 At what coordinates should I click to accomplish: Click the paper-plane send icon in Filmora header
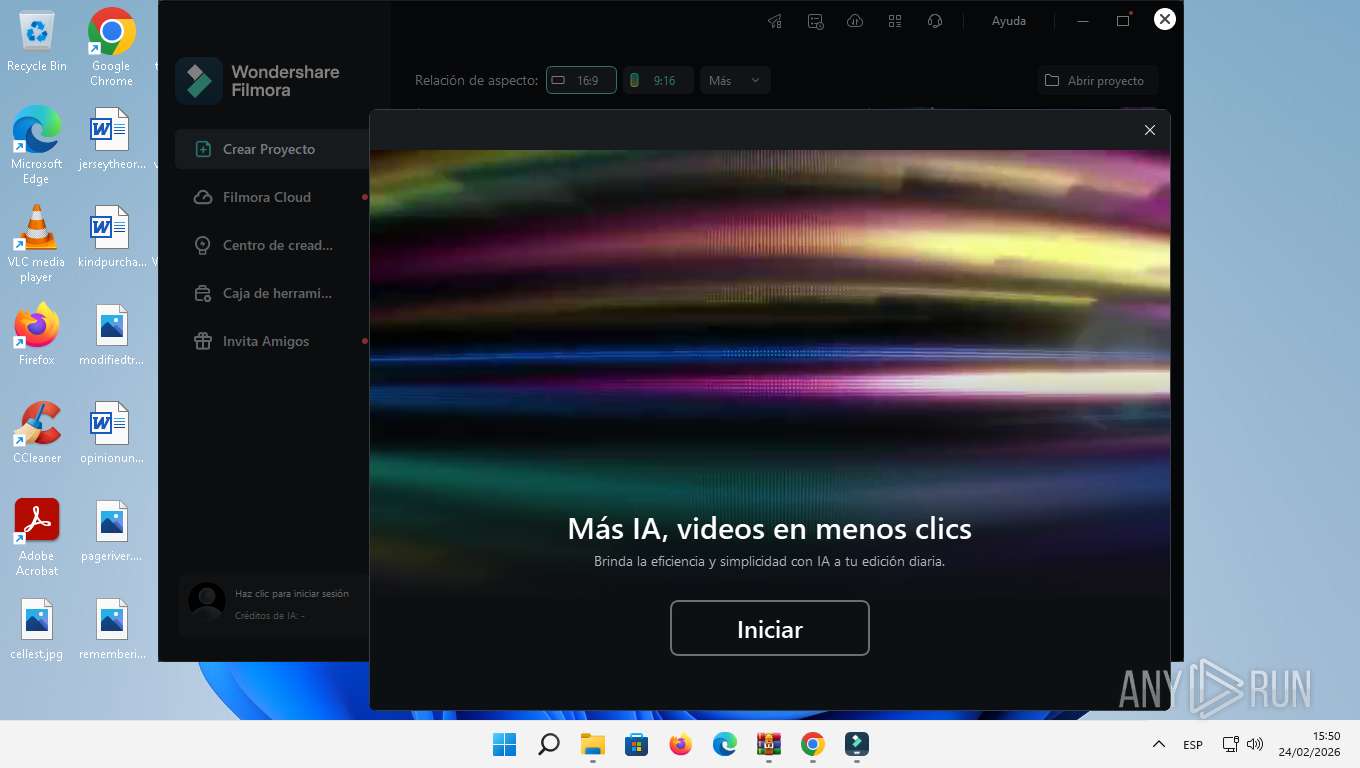[x=775, y=21]
